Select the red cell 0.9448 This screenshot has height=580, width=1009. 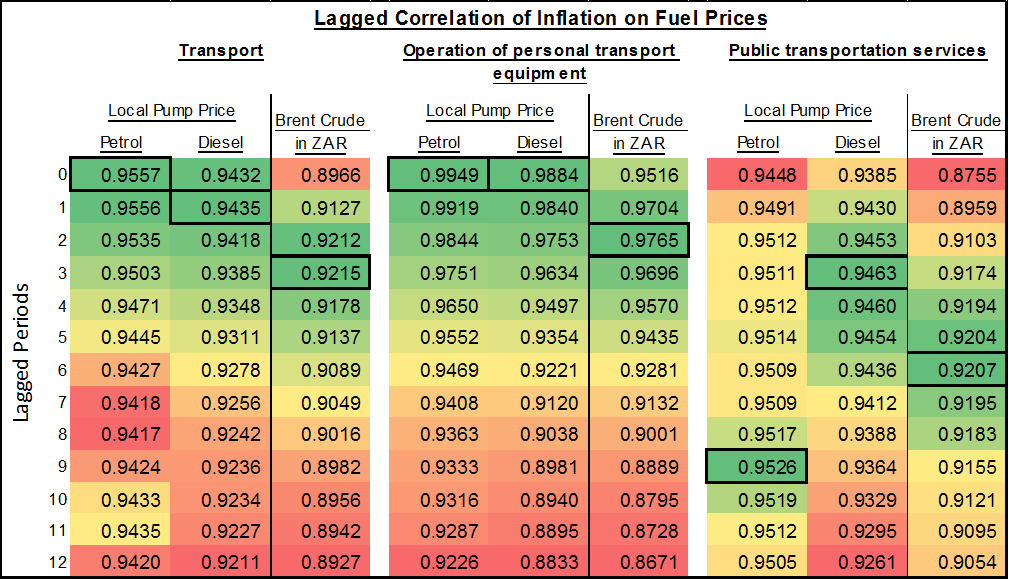(x=757, y=175)
